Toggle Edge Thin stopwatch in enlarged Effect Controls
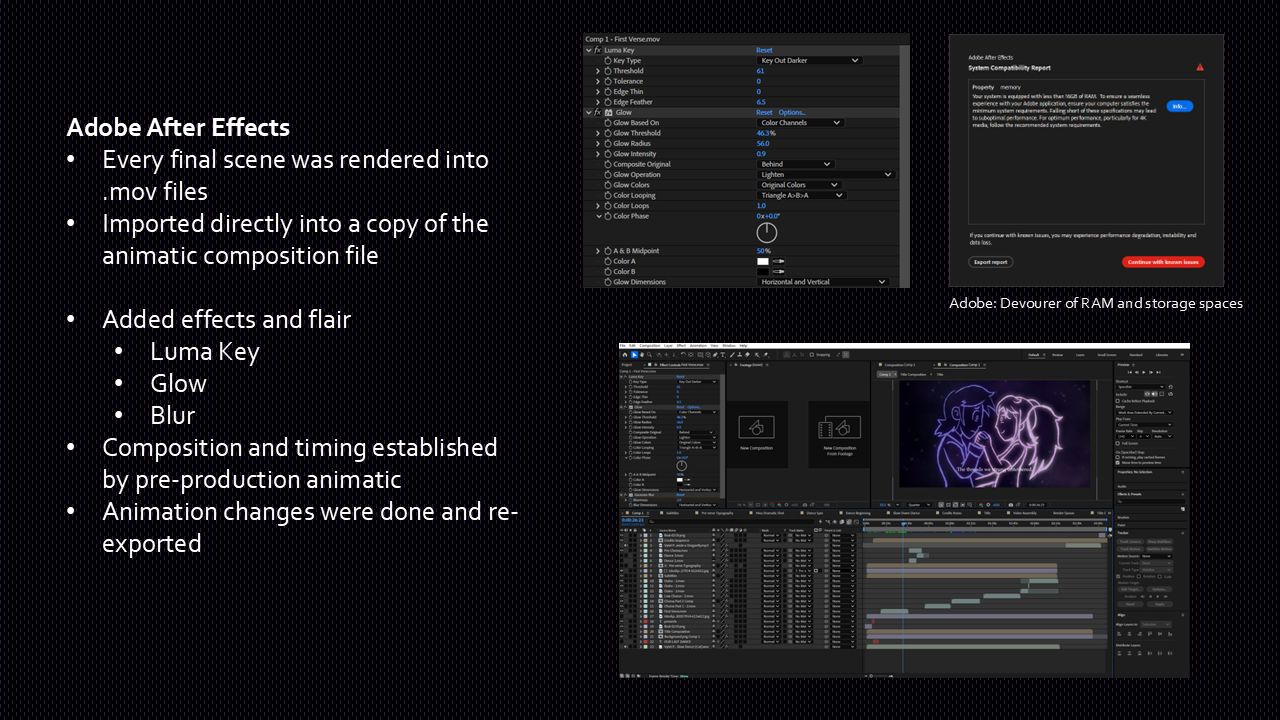 pyautogui.click(x=607, y=92)
